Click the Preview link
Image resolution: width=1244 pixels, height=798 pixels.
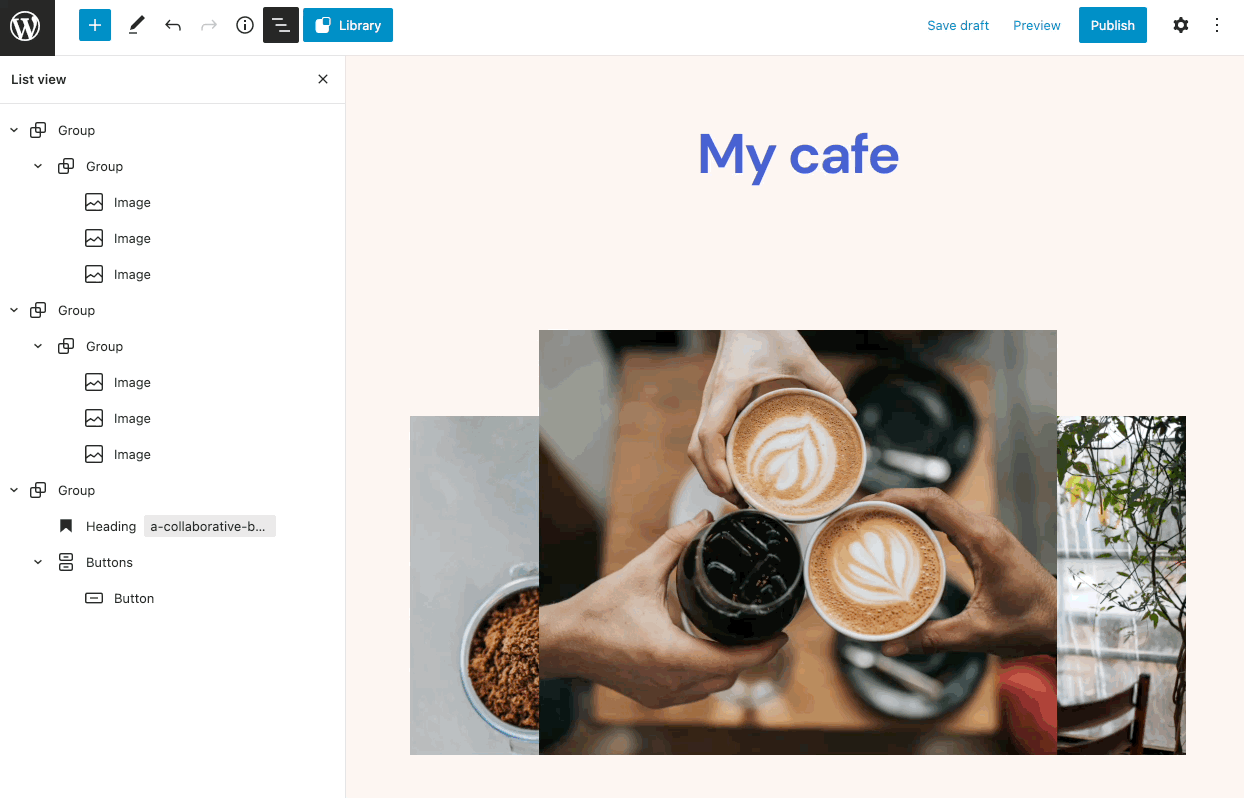pyautogui.click(x=1037, y=25)
